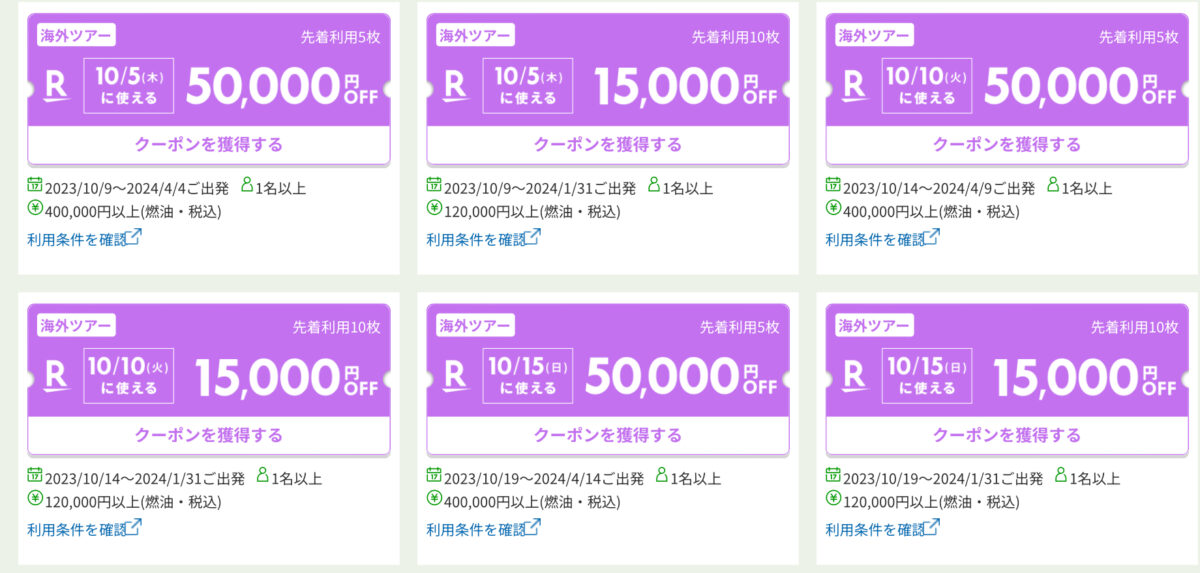Get the 10/5 15,000円 OFF coupon
Screen dimensions: 1200x573
(608, 145)
